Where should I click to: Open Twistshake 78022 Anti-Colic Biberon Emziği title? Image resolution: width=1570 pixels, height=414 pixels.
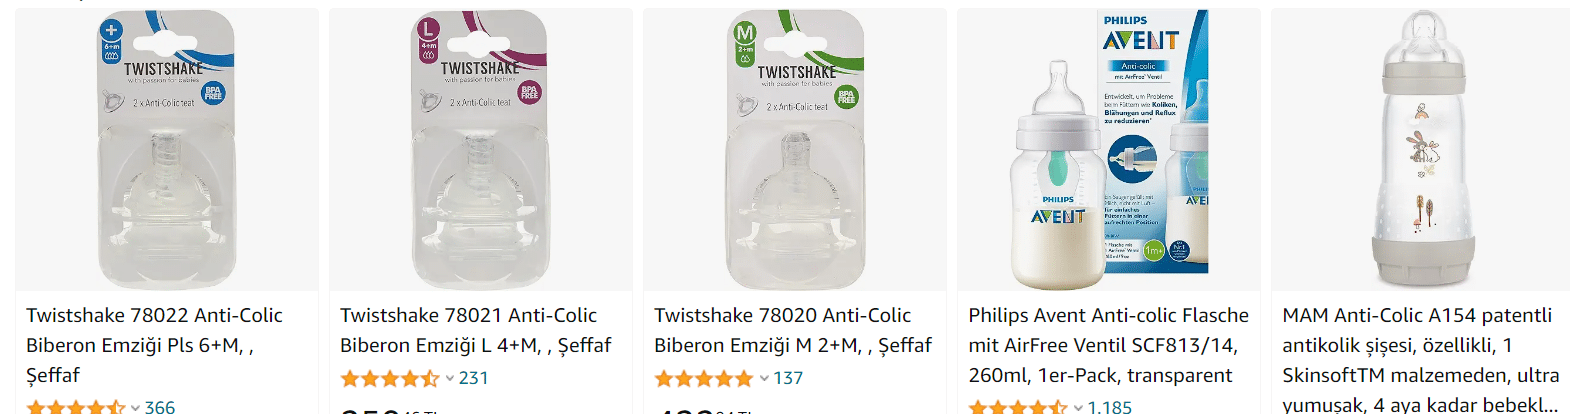pos(154,345)
